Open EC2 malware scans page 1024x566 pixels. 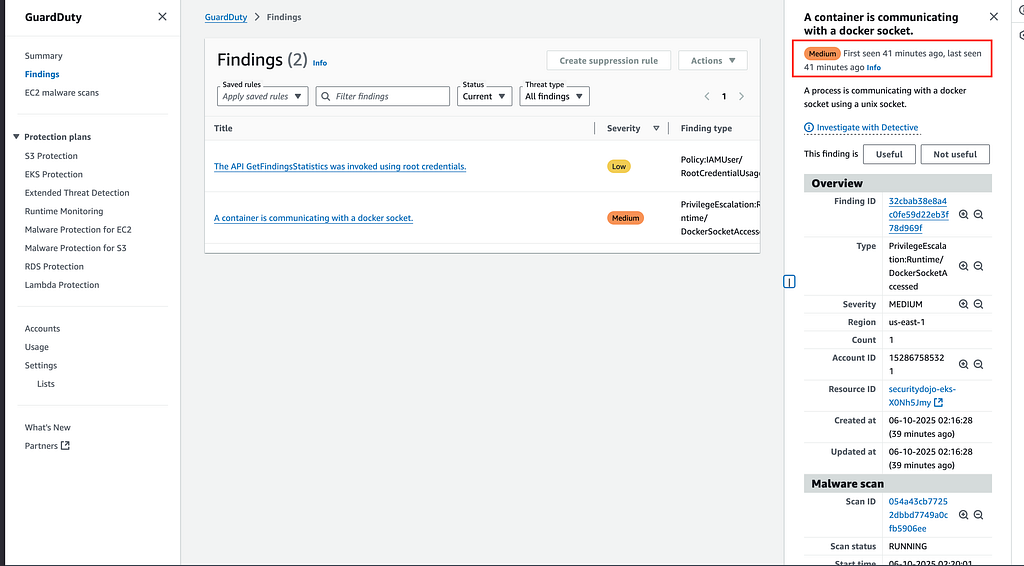[62, 93]
